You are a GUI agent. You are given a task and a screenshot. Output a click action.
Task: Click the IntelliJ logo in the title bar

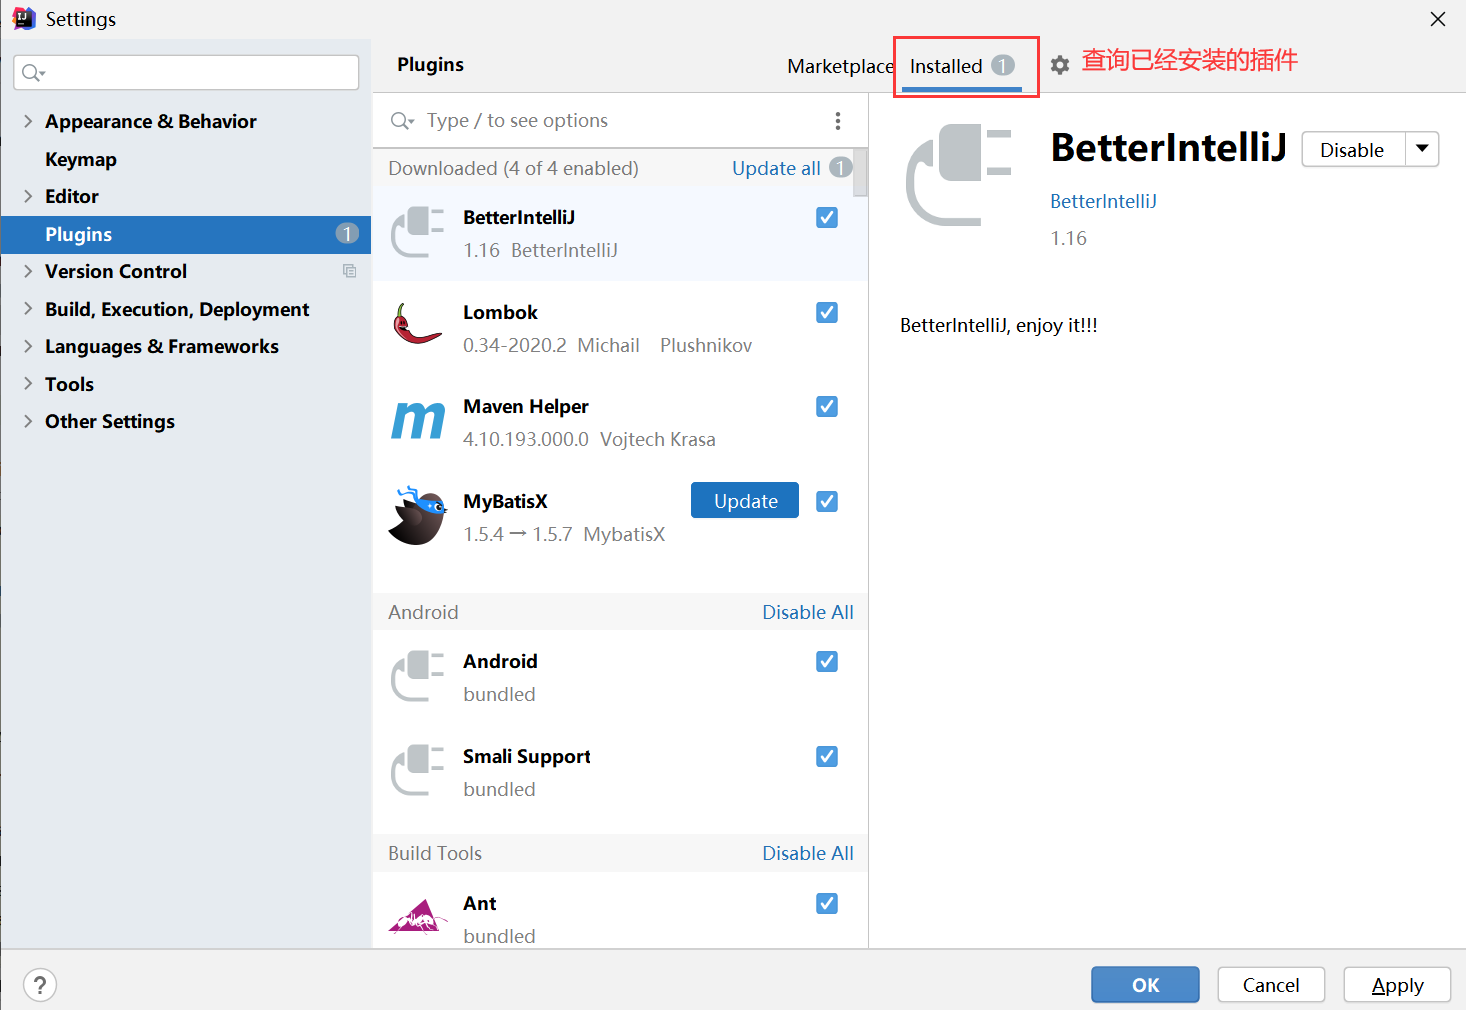[x=24, y=18]
